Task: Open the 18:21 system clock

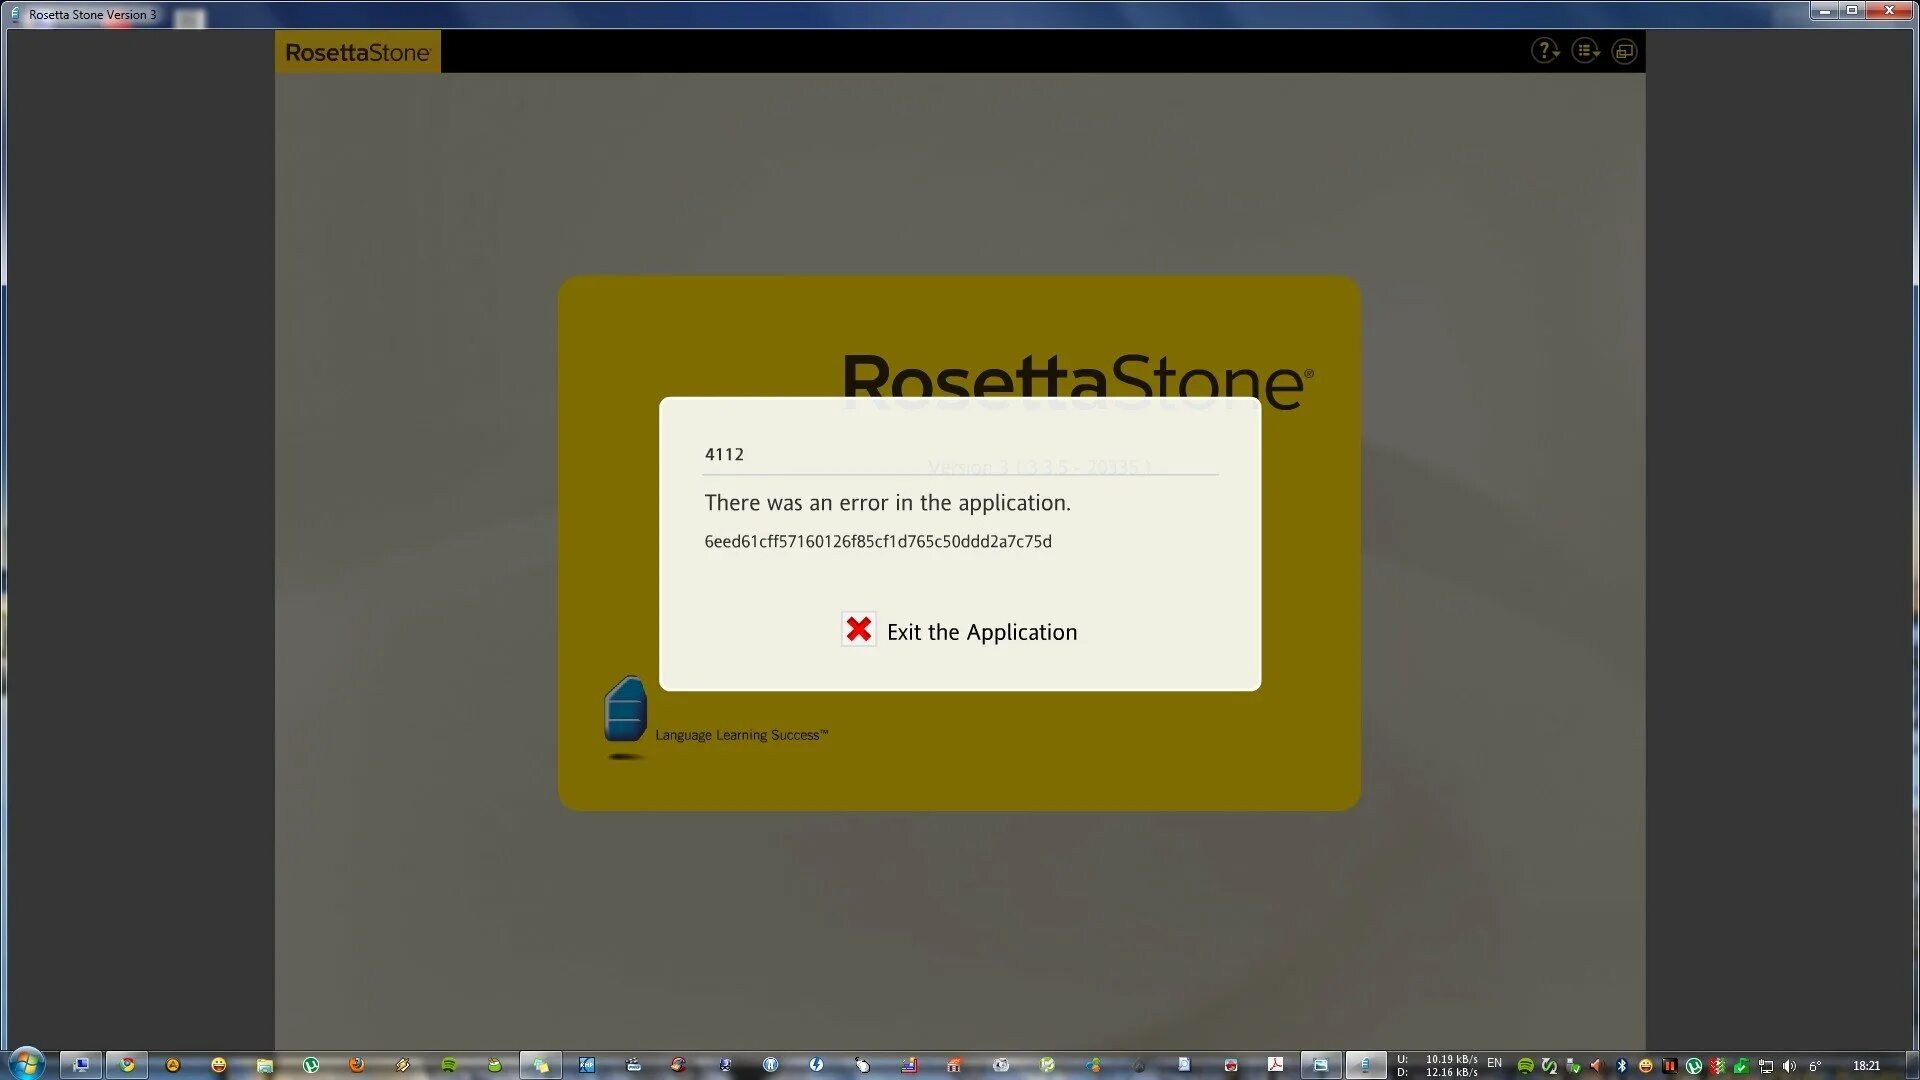Action: (1866, 1066)
